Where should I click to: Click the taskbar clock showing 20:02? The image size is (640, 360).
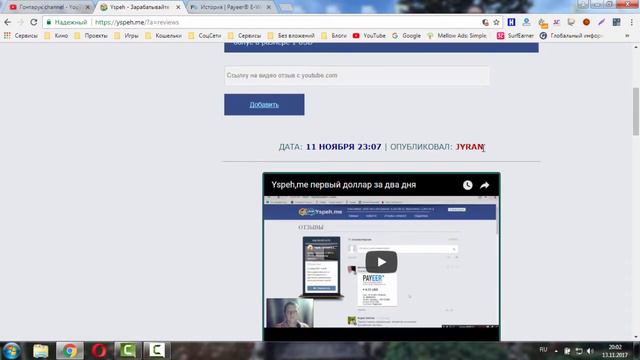click(615, 351)
